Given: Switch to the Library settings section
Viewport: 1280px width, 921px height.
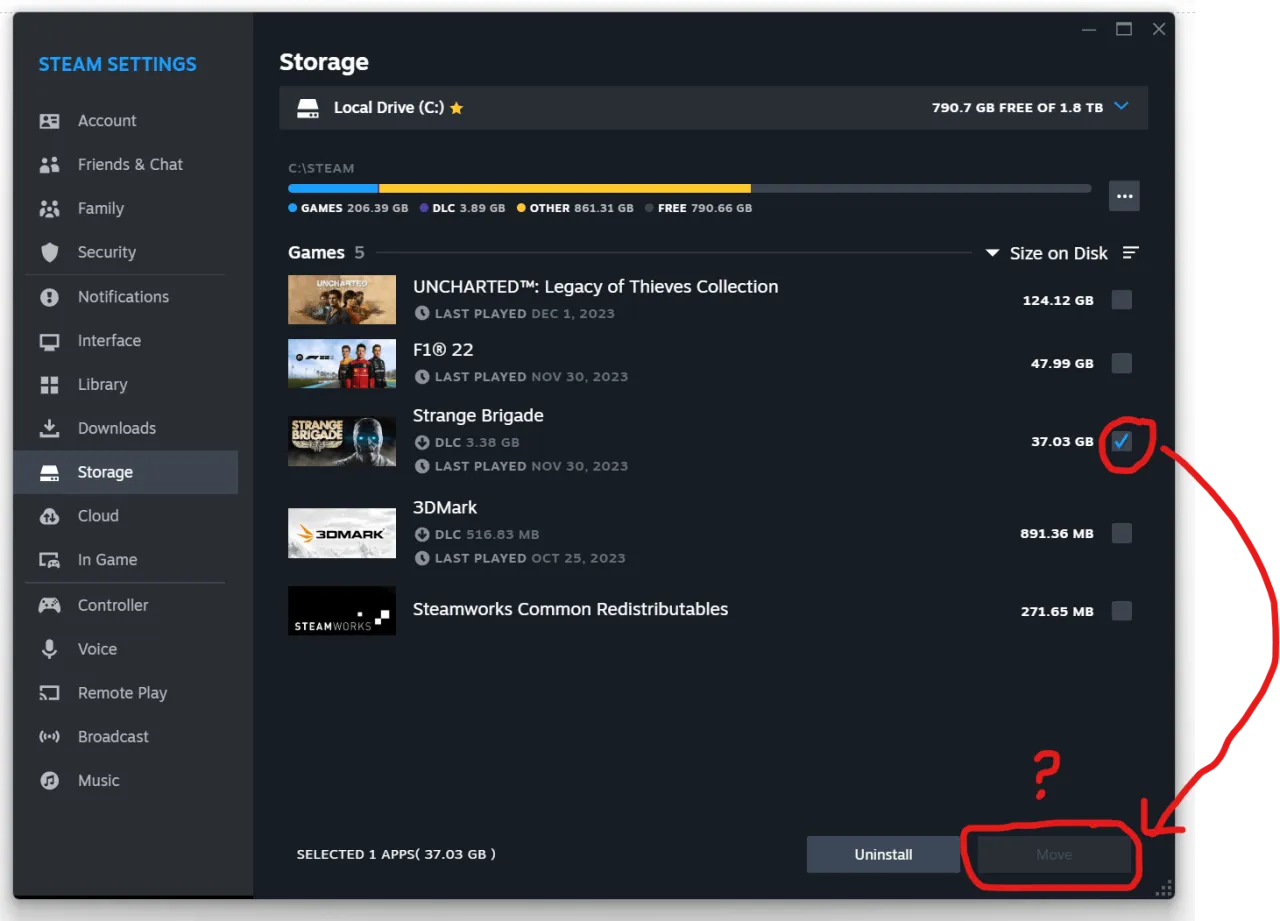Looking at the screenshot, I should point(103,384).
